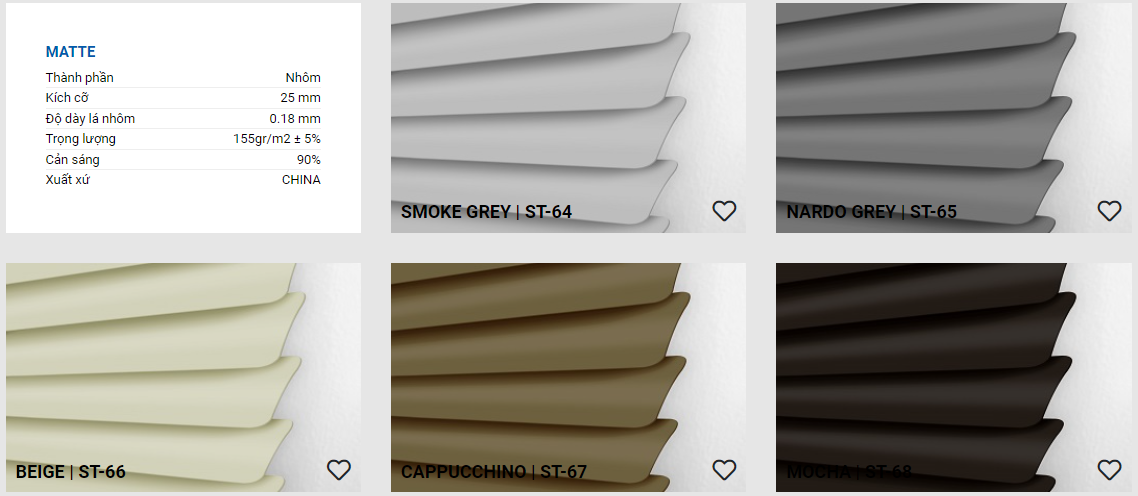Click the MATTE heading
1138x496 pixels.
tap(70, 52)
